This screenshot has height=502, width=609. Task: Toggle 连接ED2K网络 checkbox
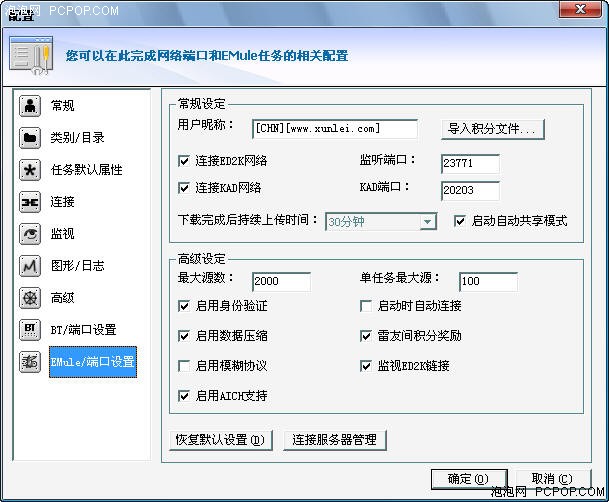(x=184, y=161)
